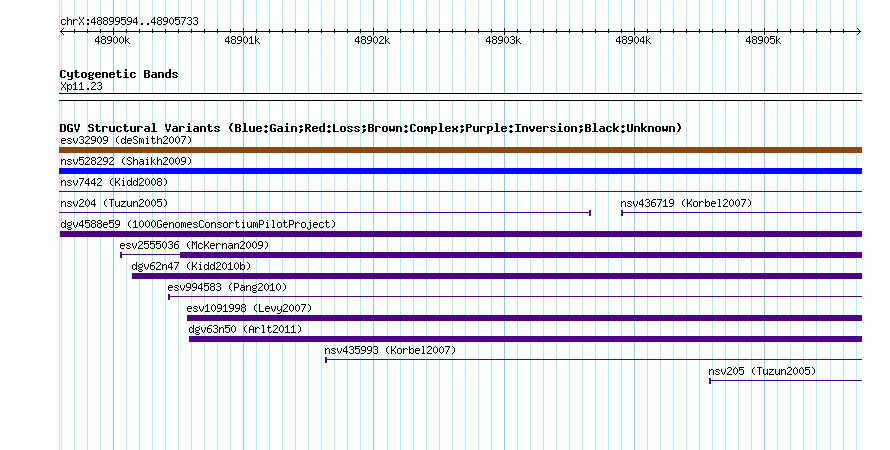Click the 48901k ruler tick label
Image resolution: width=890 pixels, height=450 pixels.
point(242,40)
